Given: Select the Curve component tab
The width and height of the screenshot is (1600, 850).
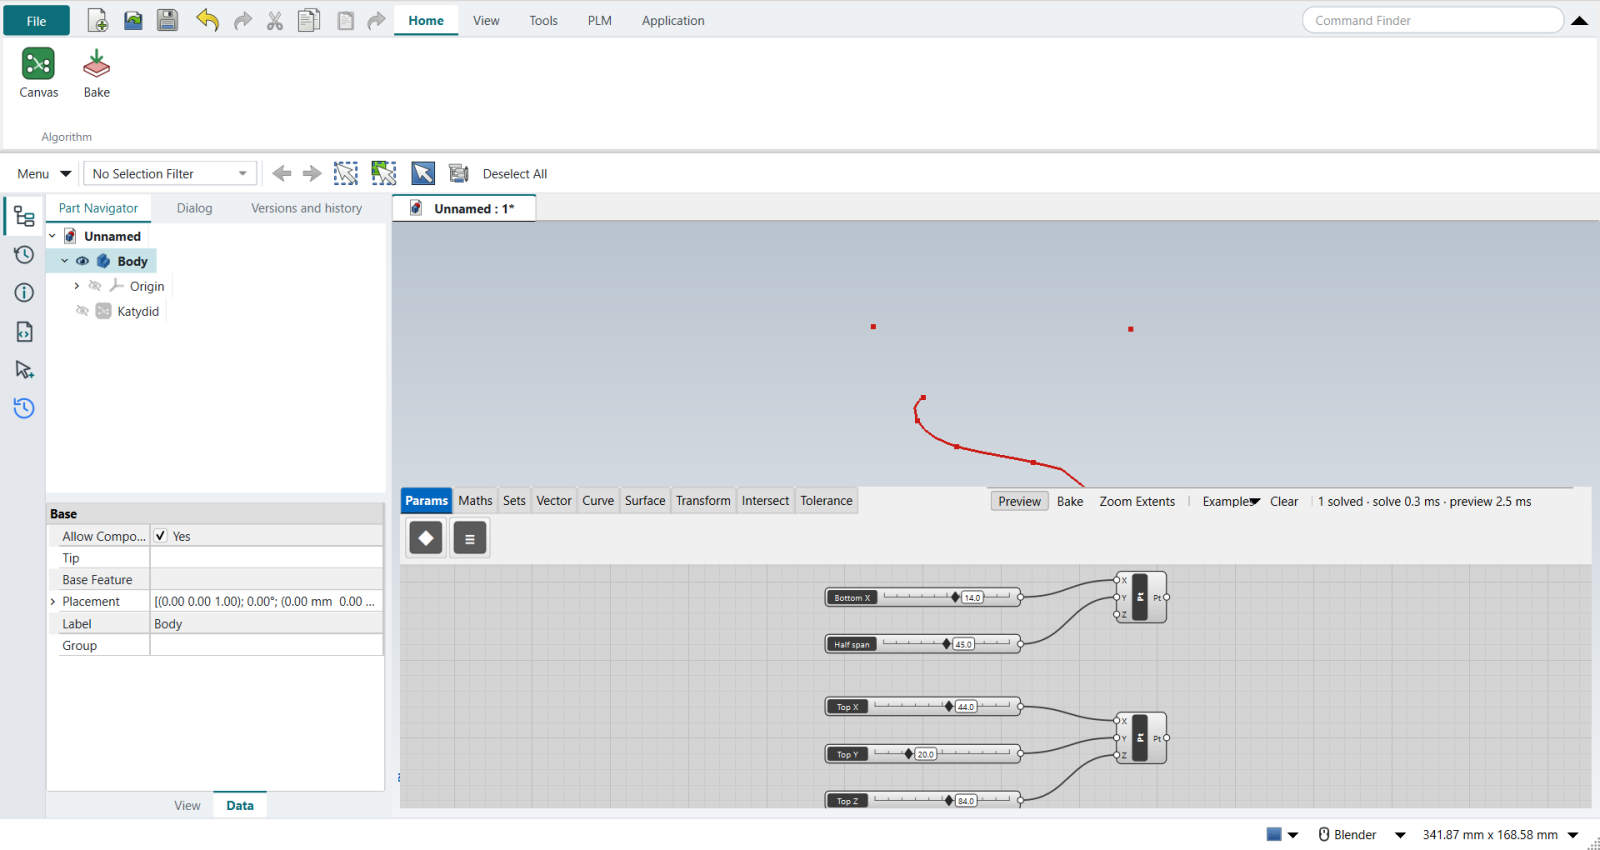Looking at the screenshot, I should coord(598,501).
